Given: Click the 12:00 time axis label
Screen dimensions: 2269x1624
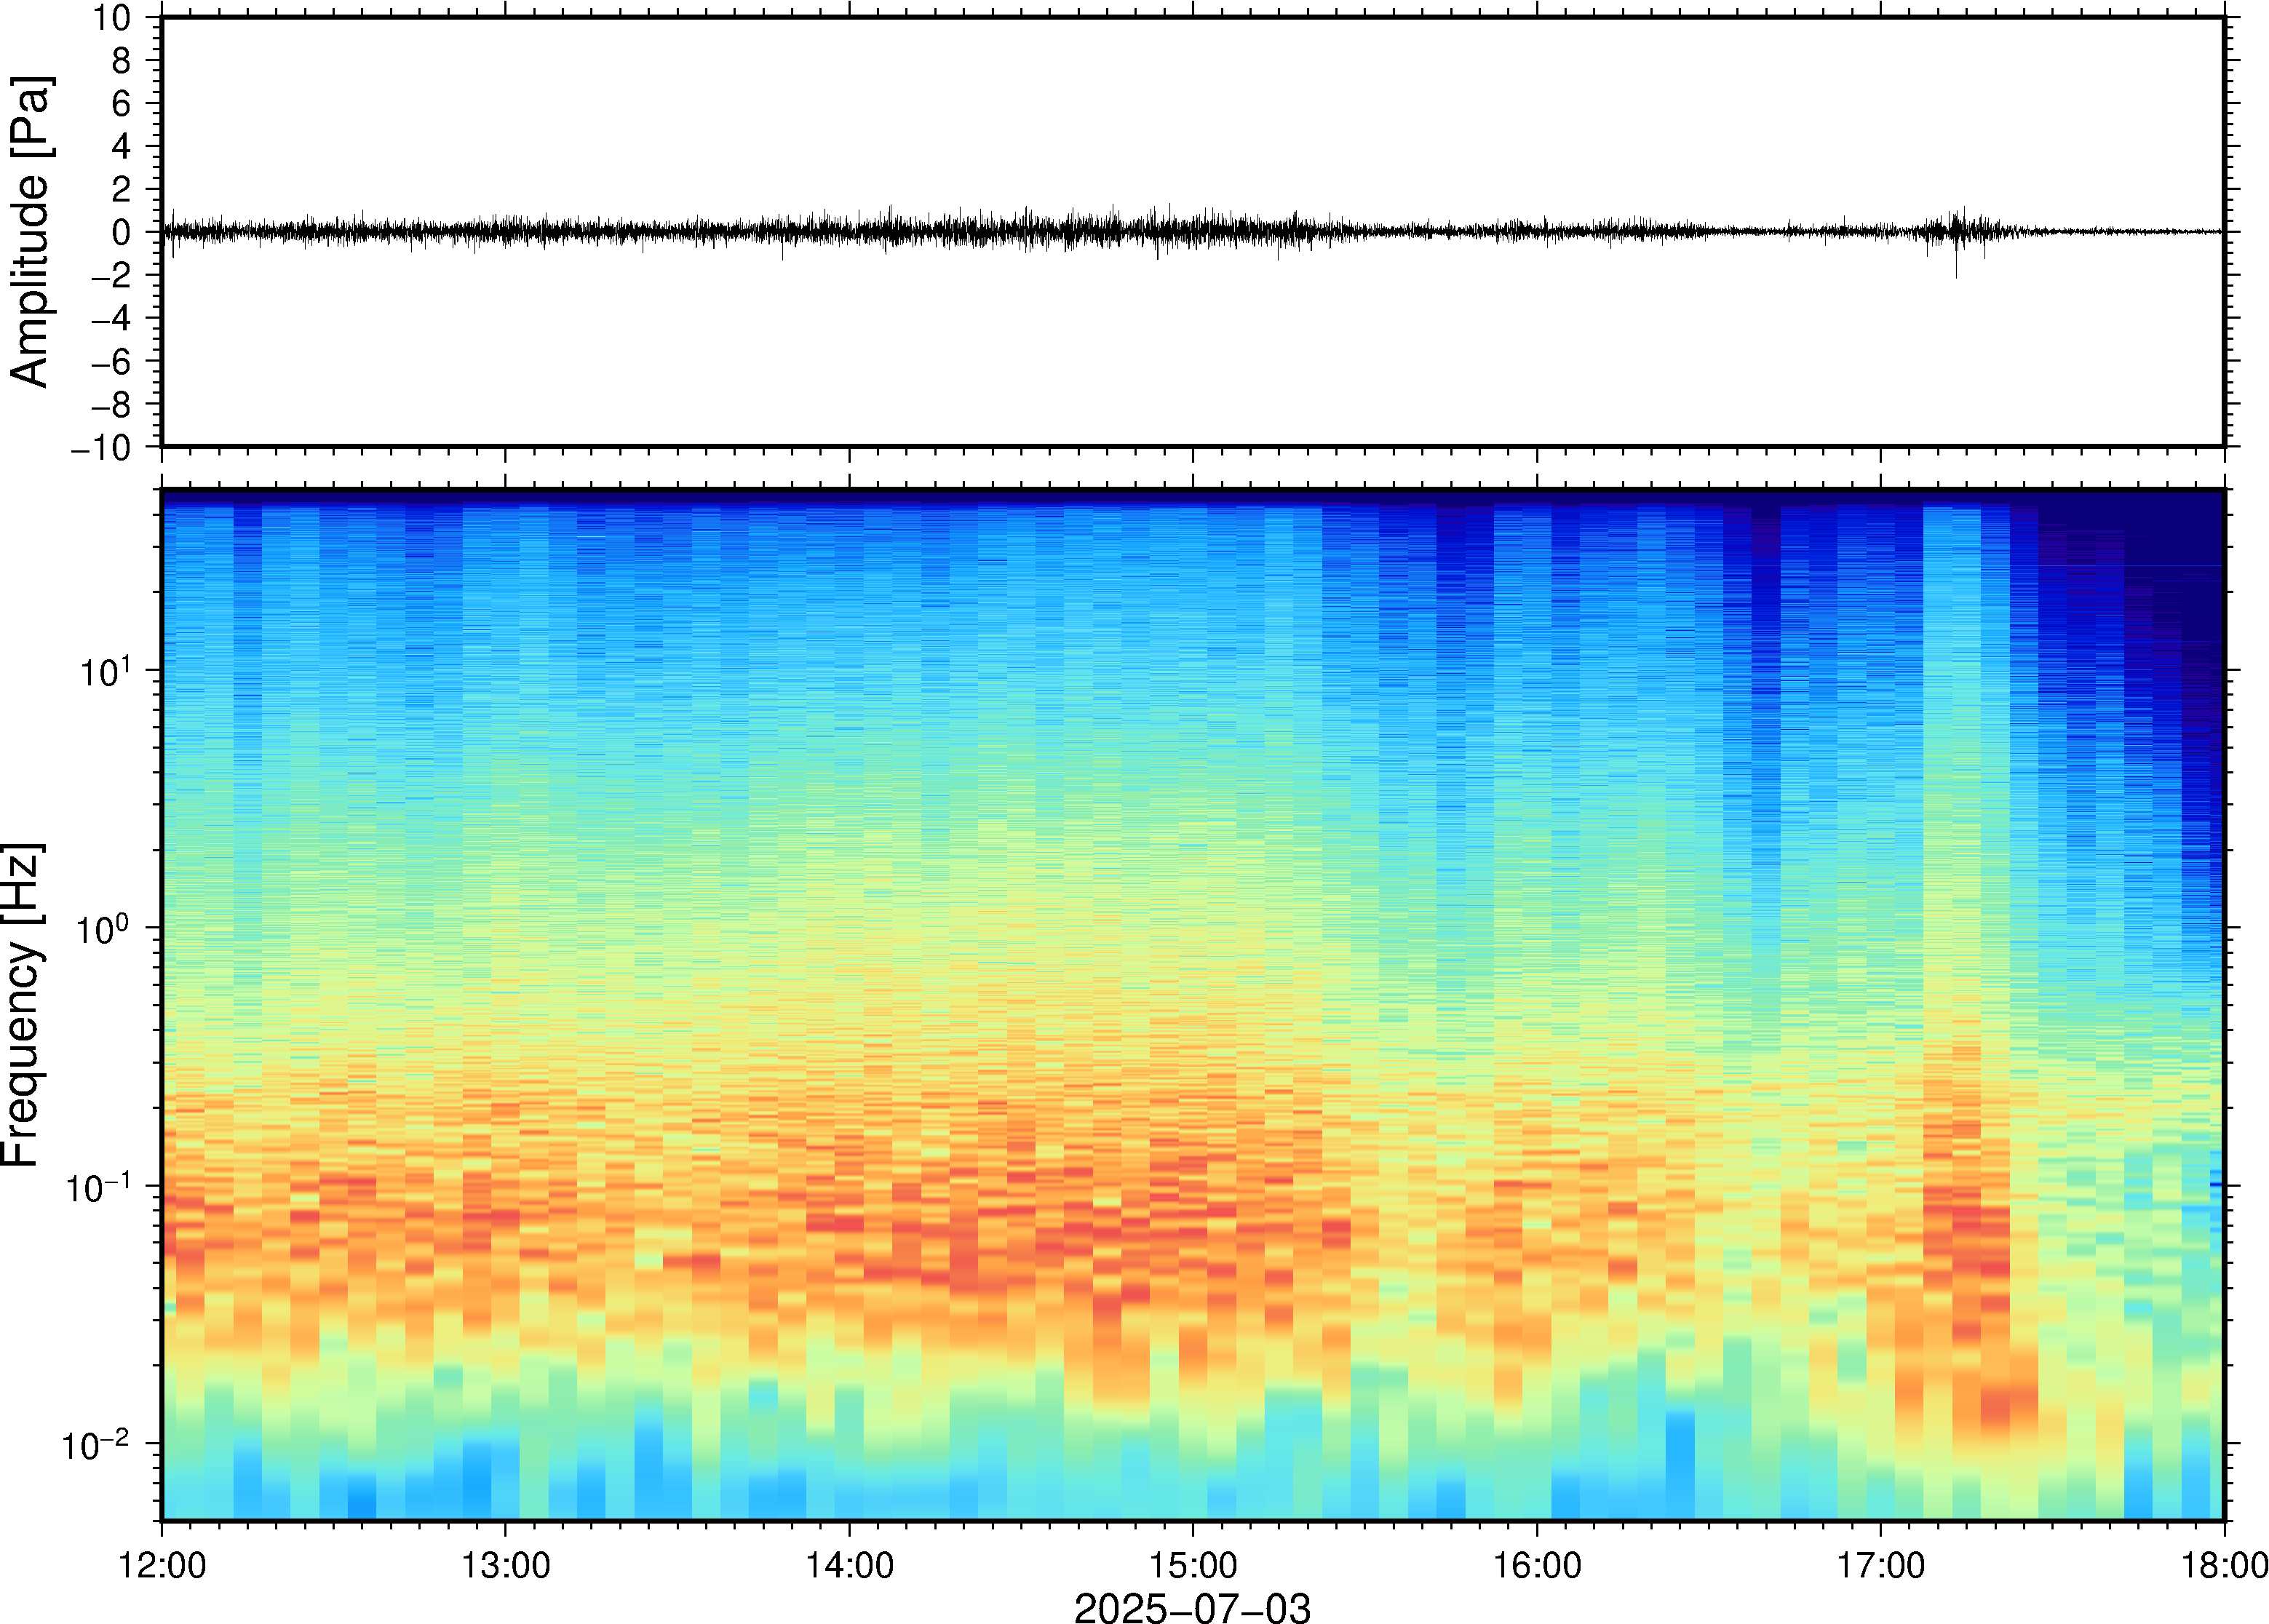Looking at the screenshot, I should (162, 1565).
